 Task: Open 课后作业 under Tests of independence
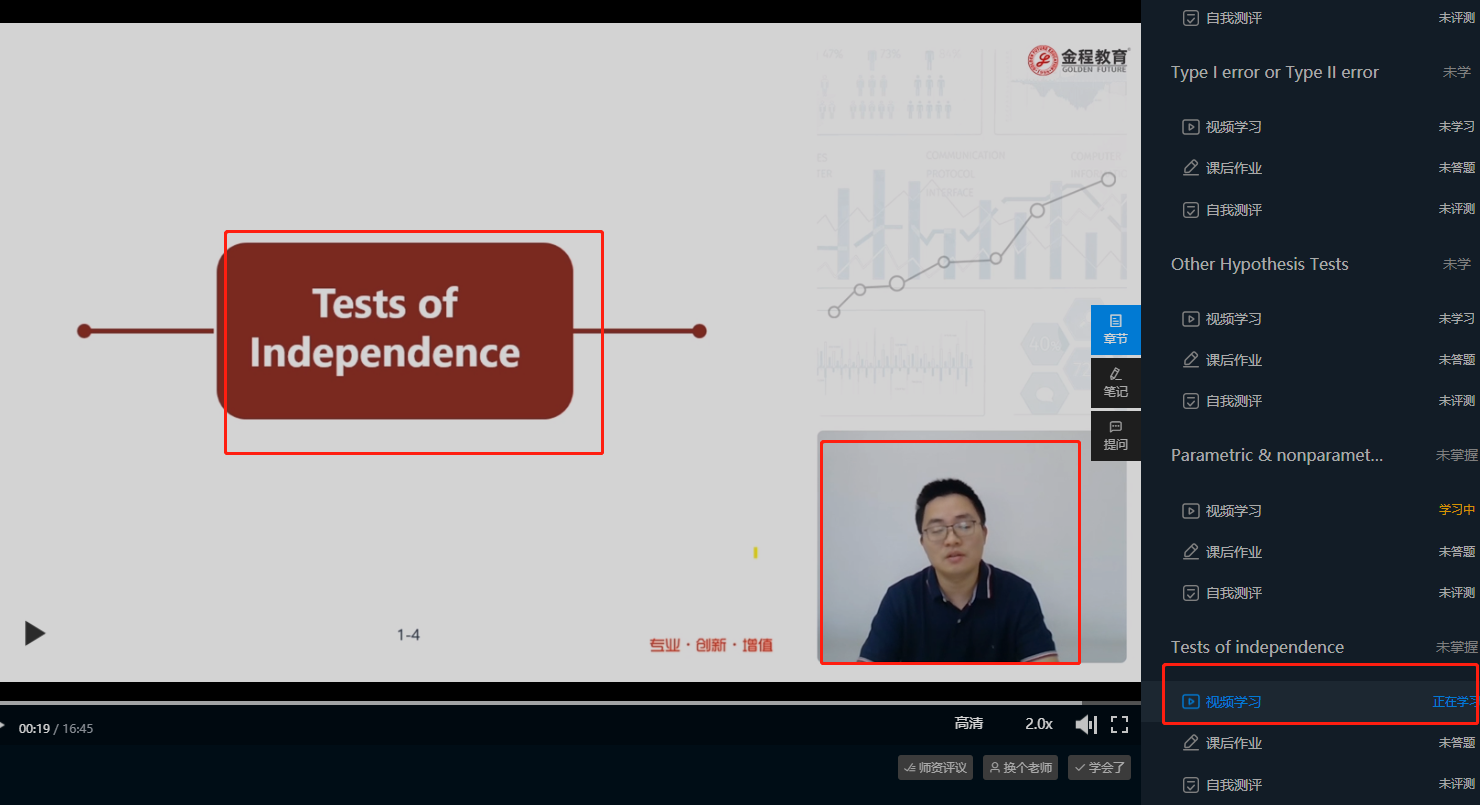[x=1233, y=743]
